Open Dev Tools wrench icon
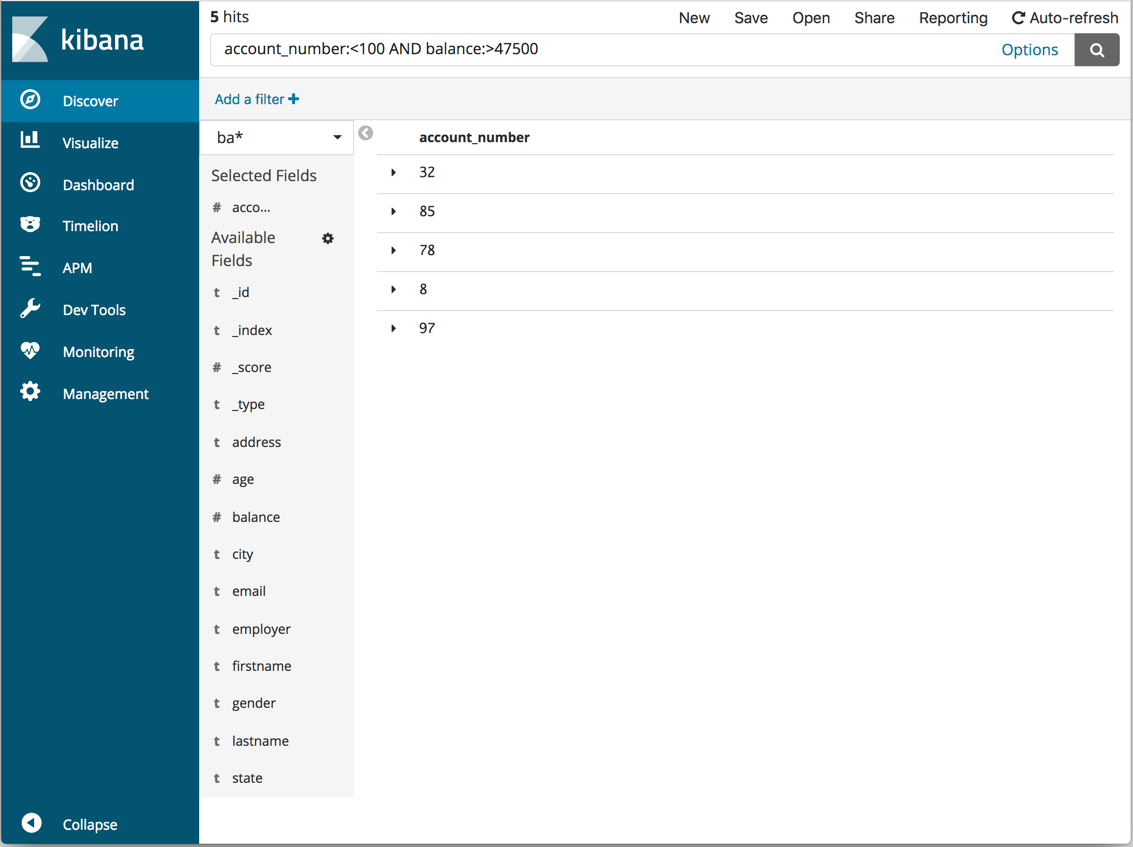 coord(31,309)
